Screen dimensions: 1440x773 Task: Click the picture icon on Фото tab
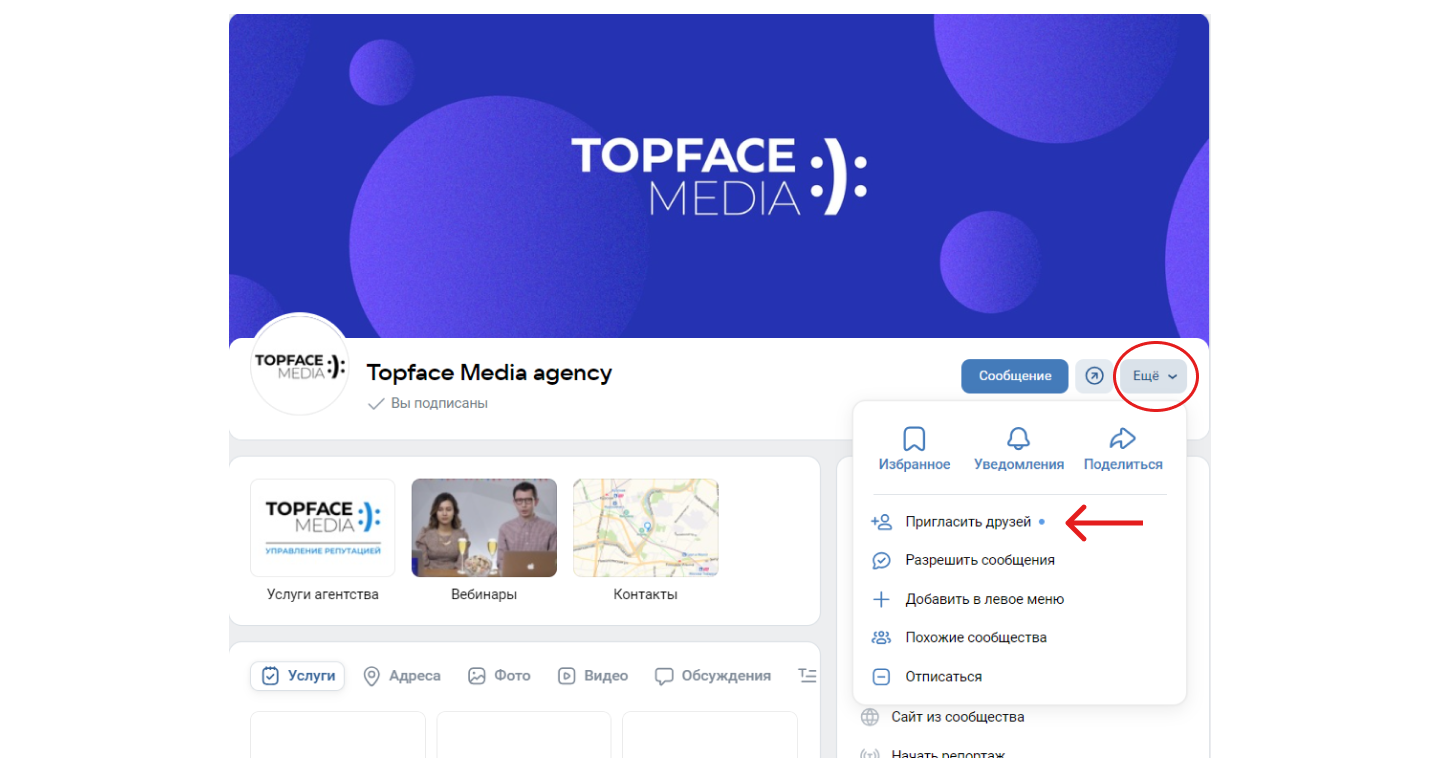(476, 676)
